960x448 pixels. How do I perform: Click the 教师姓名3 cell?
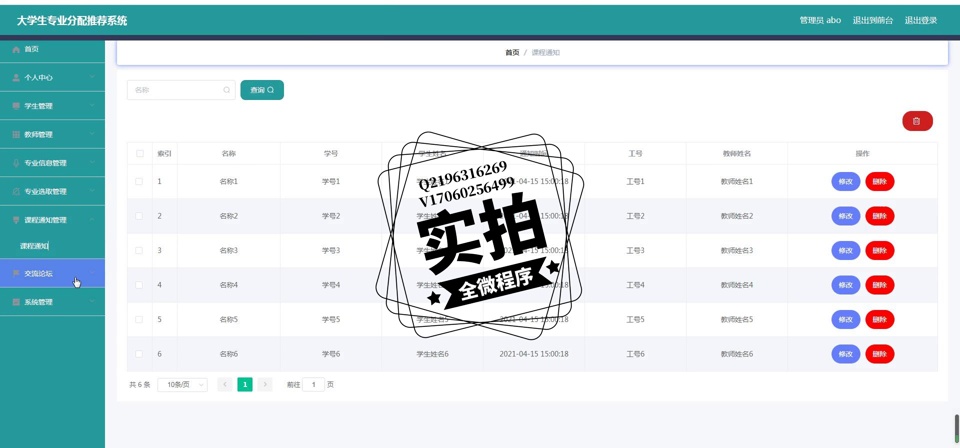737,250
